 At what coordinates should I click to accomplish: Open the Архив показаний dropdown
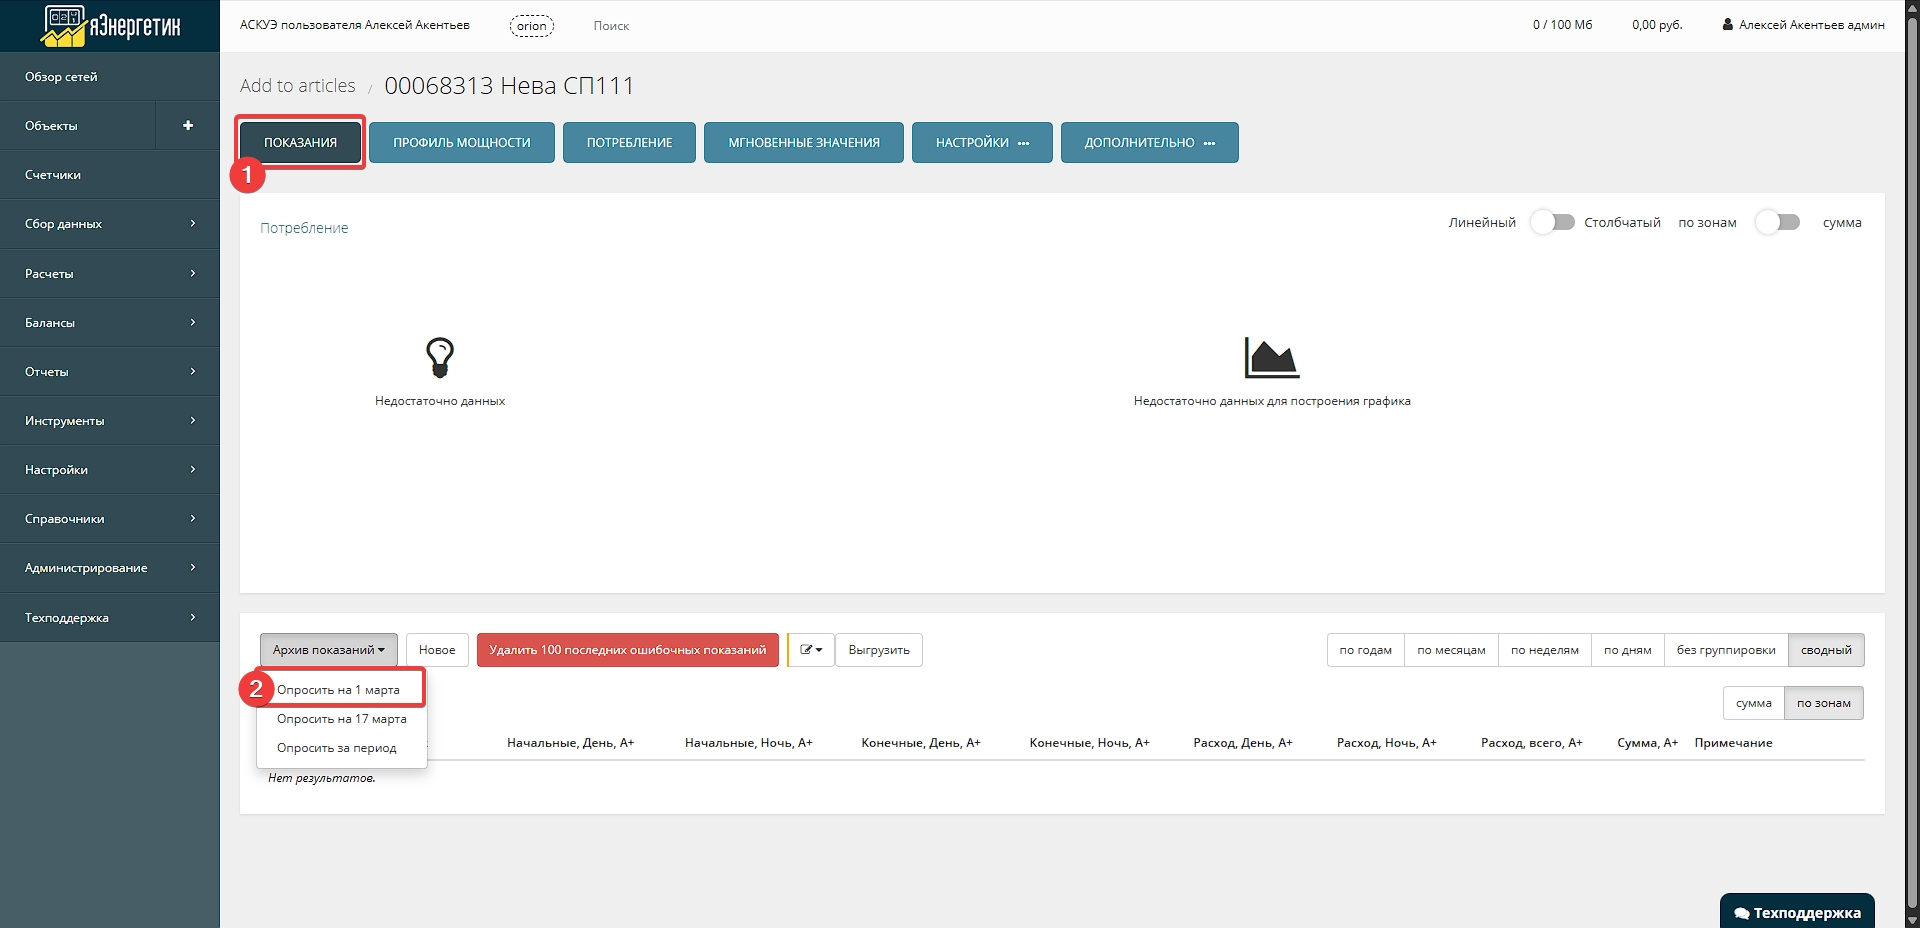(328, 650)
